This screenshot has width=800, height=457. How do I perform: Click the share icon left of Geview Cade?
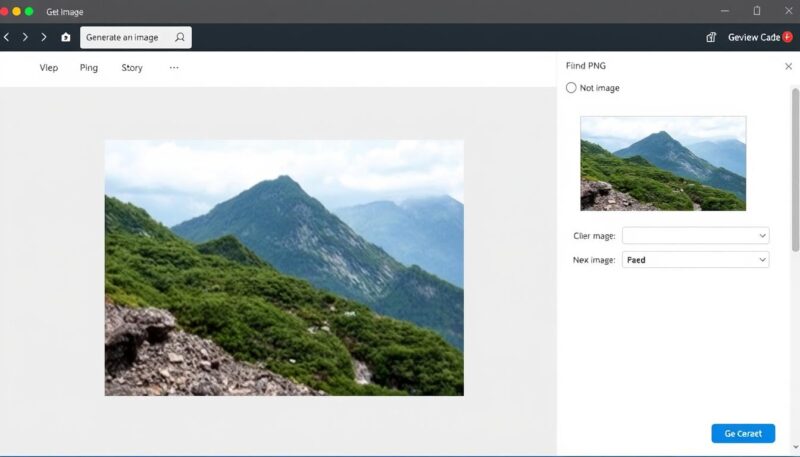711,37
